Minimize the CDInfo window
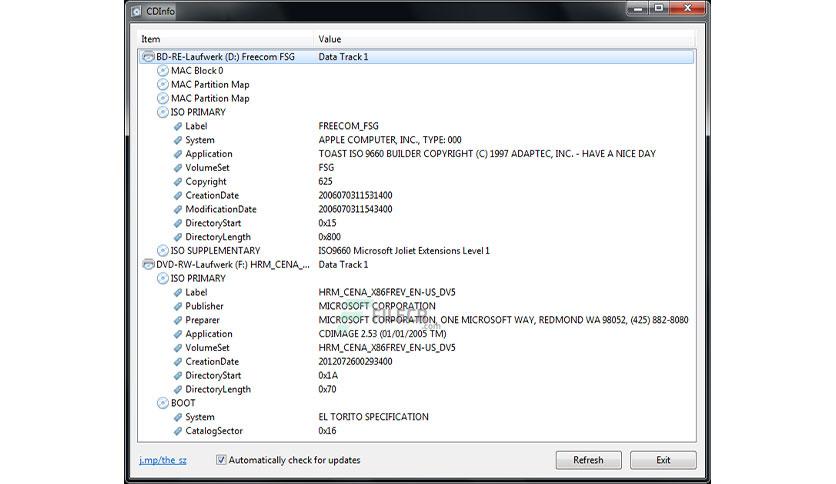The height and width of the screenshot is (484, 836). [638, 9]
